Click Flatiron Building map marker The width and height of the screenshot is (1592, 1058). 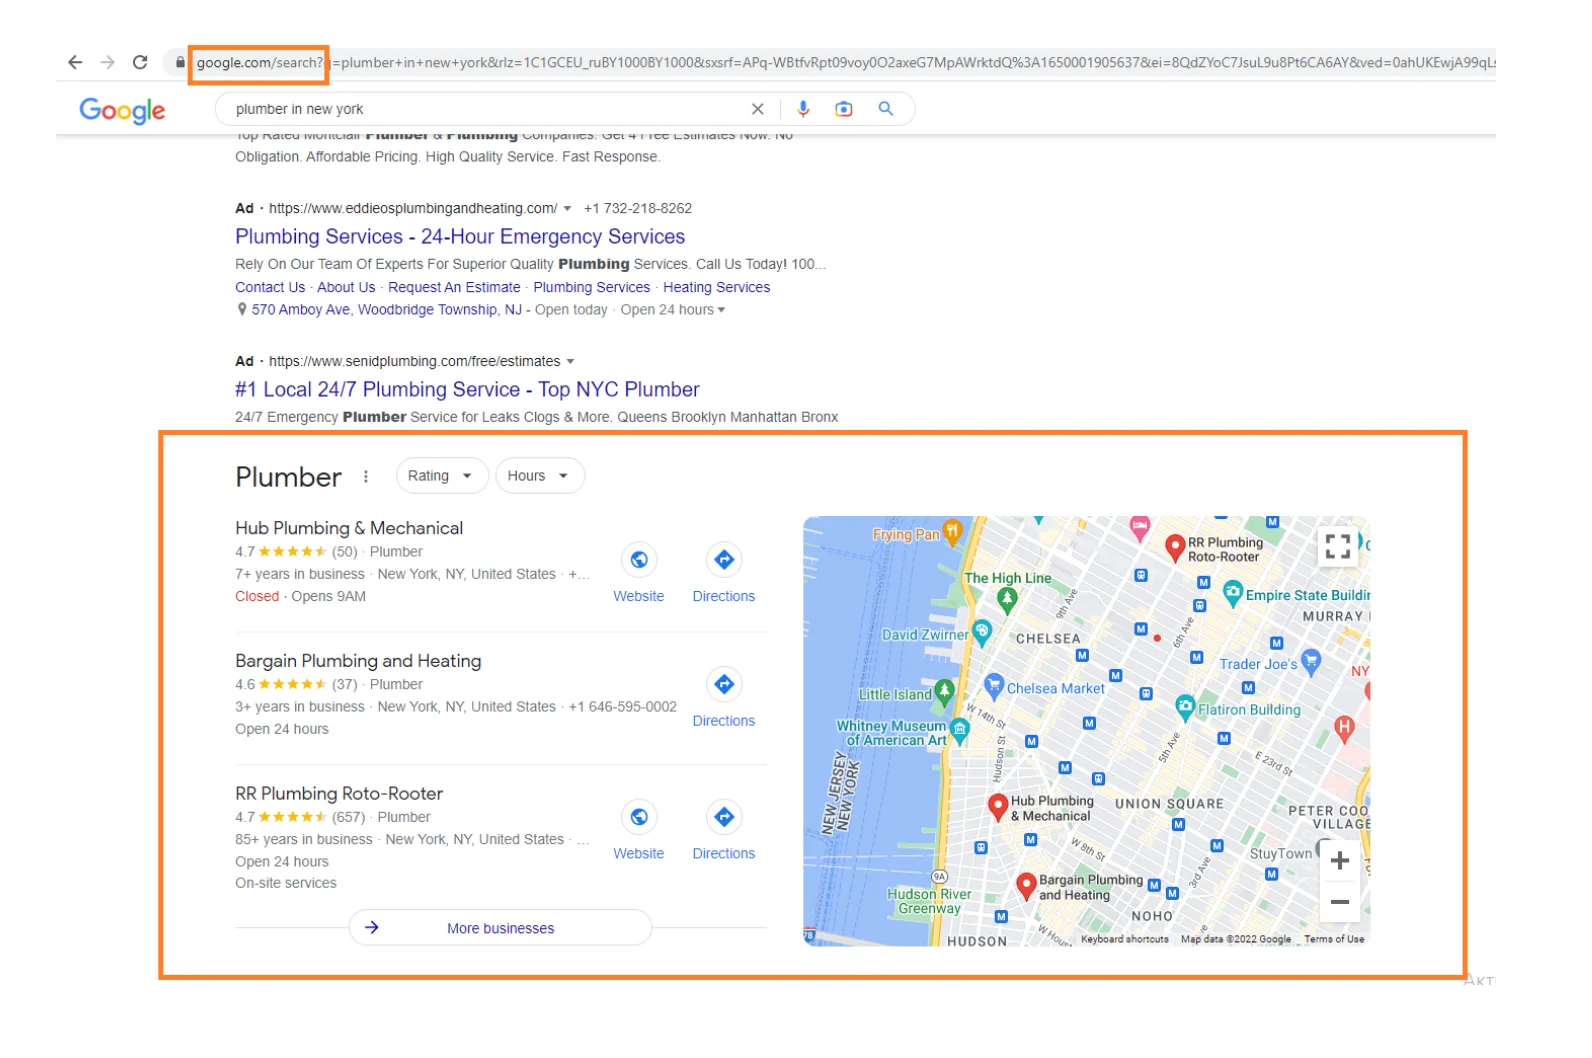pos(1185,708)
